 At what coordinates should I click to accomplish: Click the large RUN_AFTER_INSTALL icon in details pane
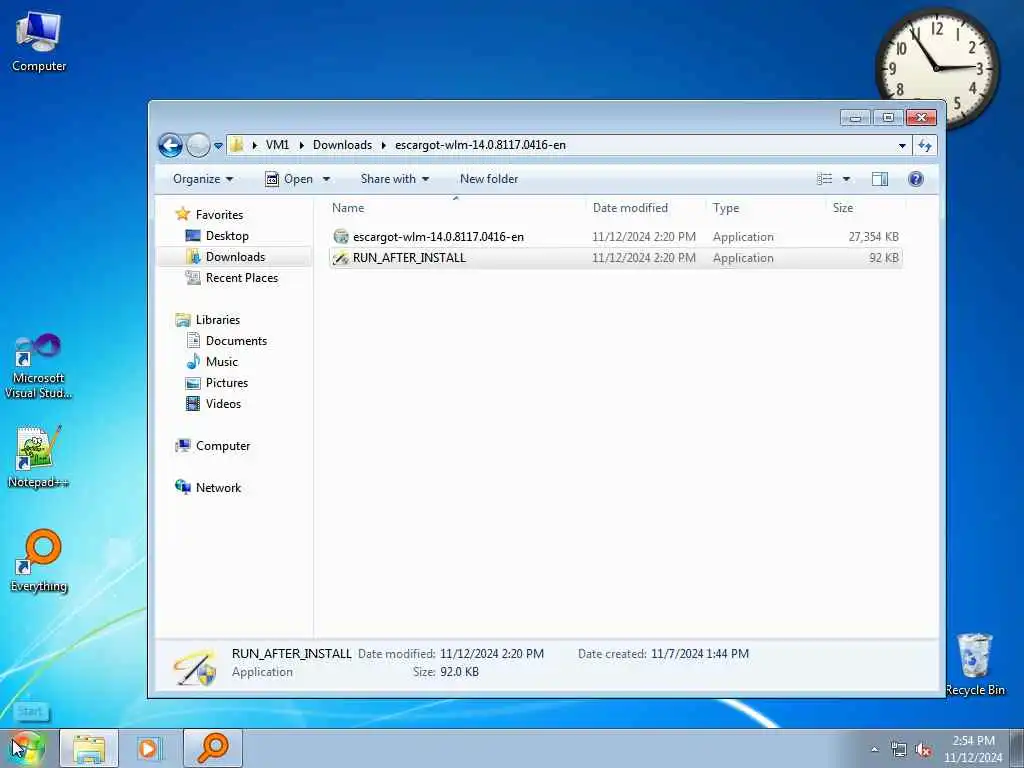click(195, 667)
